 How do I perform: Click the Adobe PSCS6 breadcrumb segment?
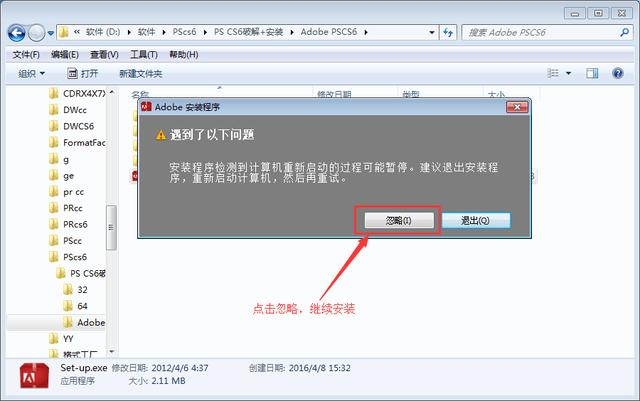pyautogui.click(x=329, y=32)
